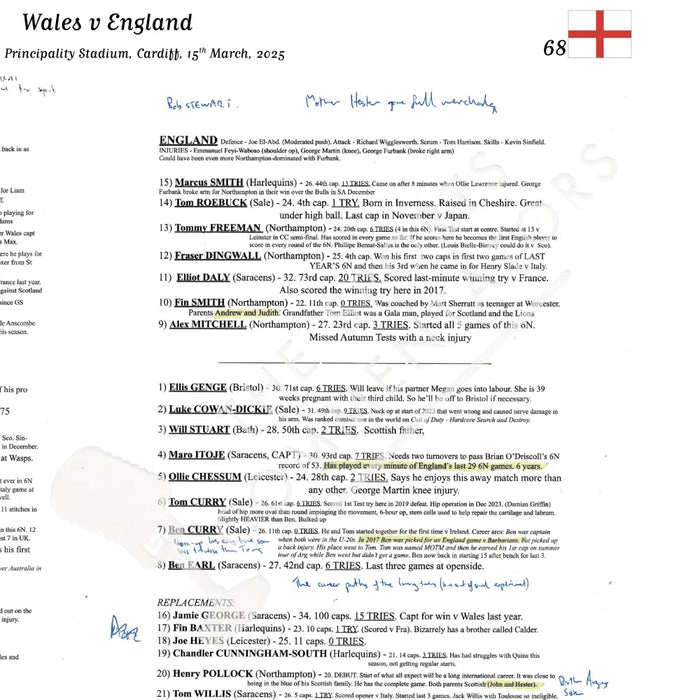Click handwritten 'career paths' note below Ben Earl
The image size is (700, 700).
[411, 583]
